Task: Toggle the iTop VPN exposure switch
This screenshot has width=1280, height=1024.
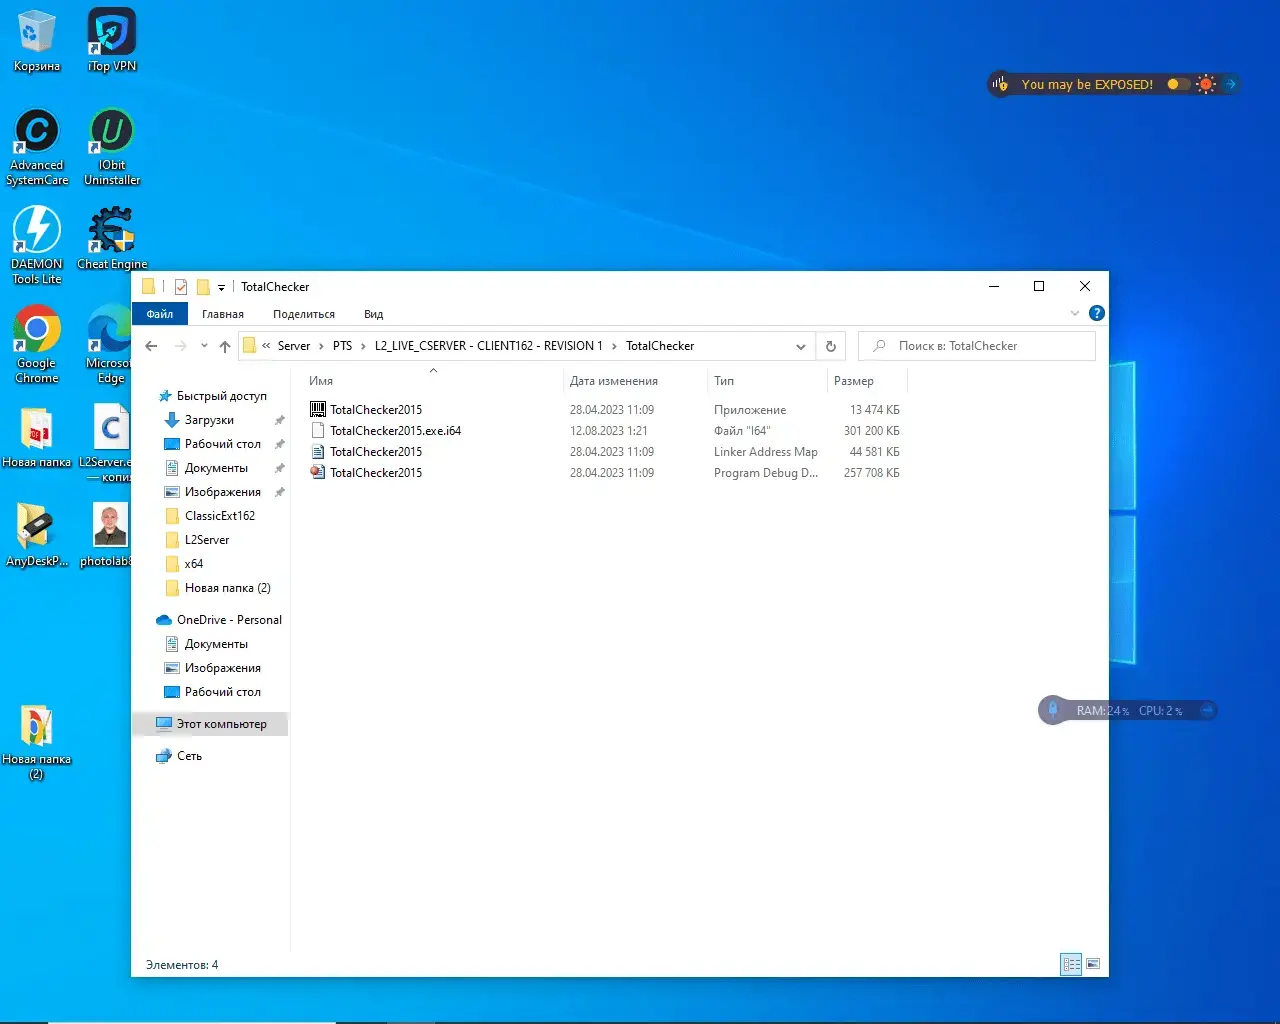Action: (x=1178, y=84)
